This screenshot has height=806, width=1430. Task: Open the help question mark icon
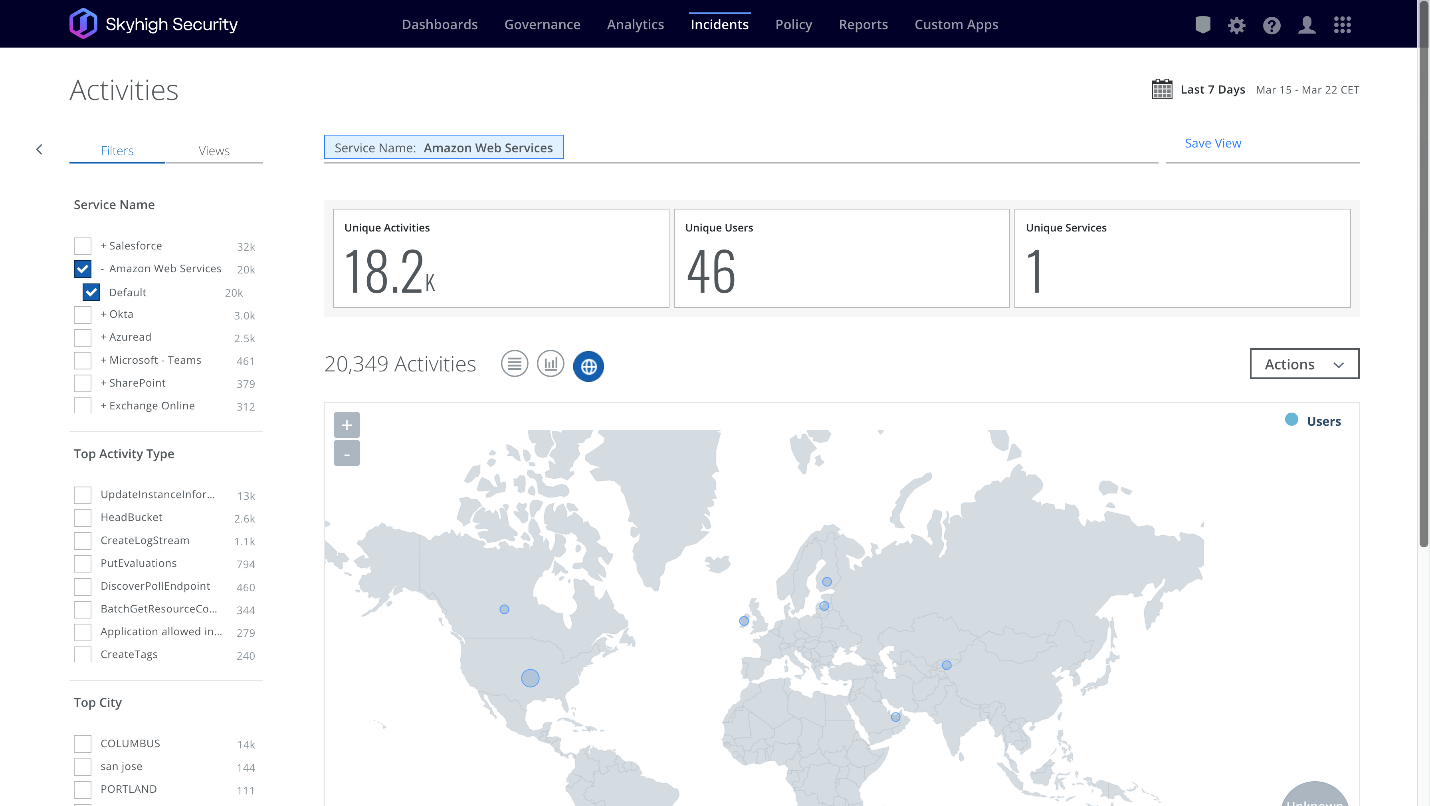click(x=1272, y=25)
